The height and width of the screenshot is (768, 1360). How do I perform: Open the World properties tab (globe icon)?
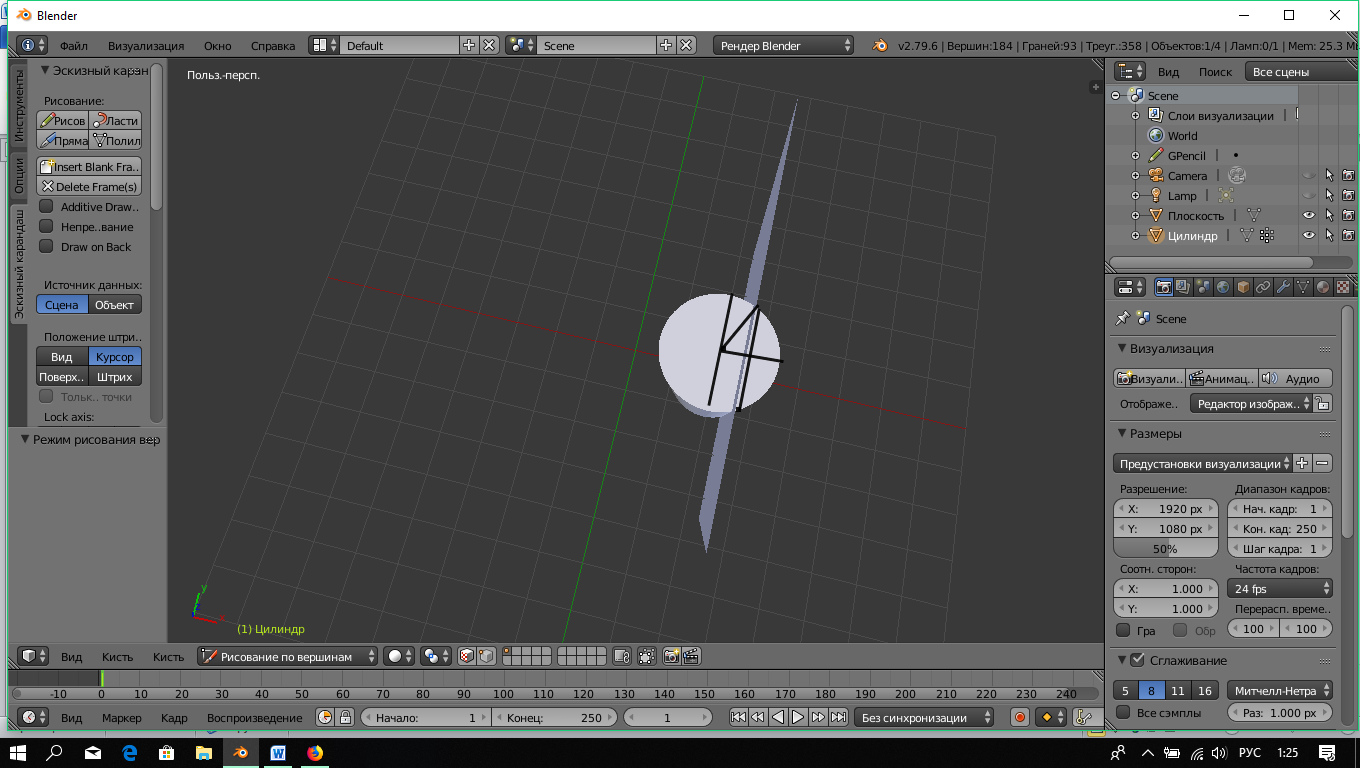click(x=1223, y=287)
